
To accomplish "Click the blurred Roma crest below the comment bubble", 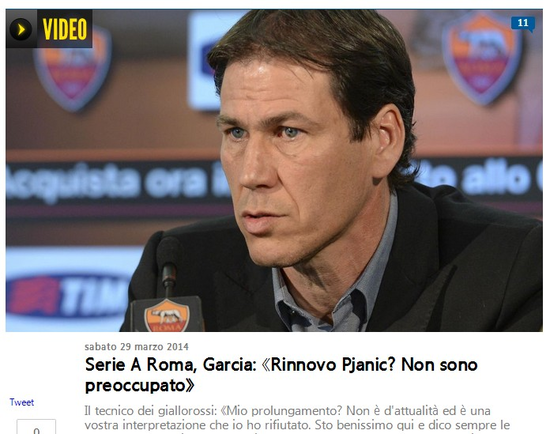I will [482, 58].
